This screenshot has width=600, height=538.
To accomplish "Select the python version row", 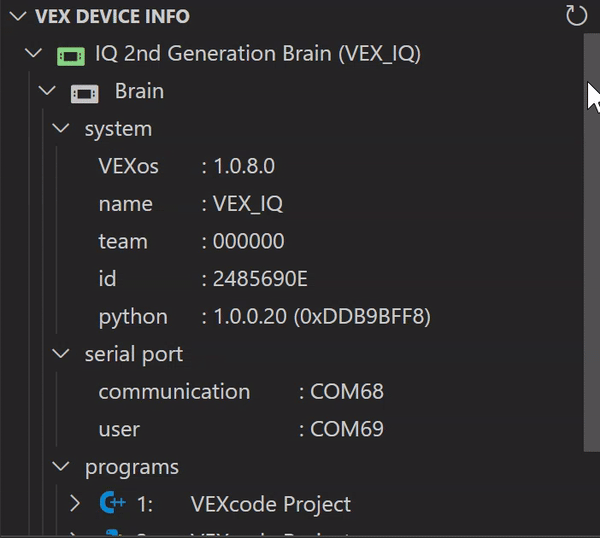I will click(264, 317).
